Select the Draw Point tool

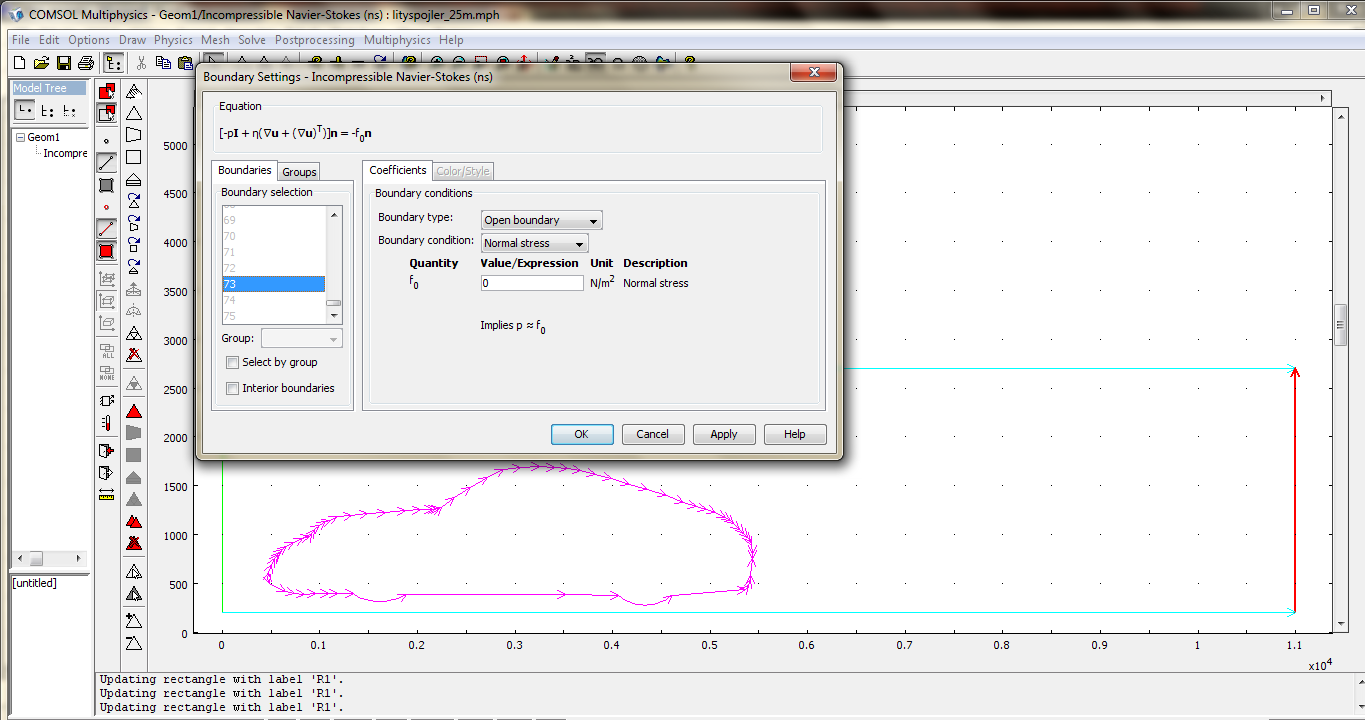[107, 141]
